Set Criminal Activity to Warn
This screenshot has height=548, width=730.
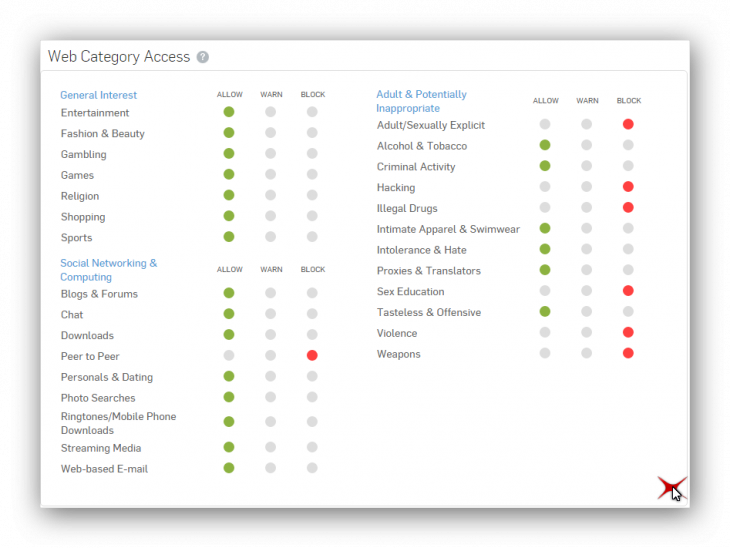click(x=587, y=166)
